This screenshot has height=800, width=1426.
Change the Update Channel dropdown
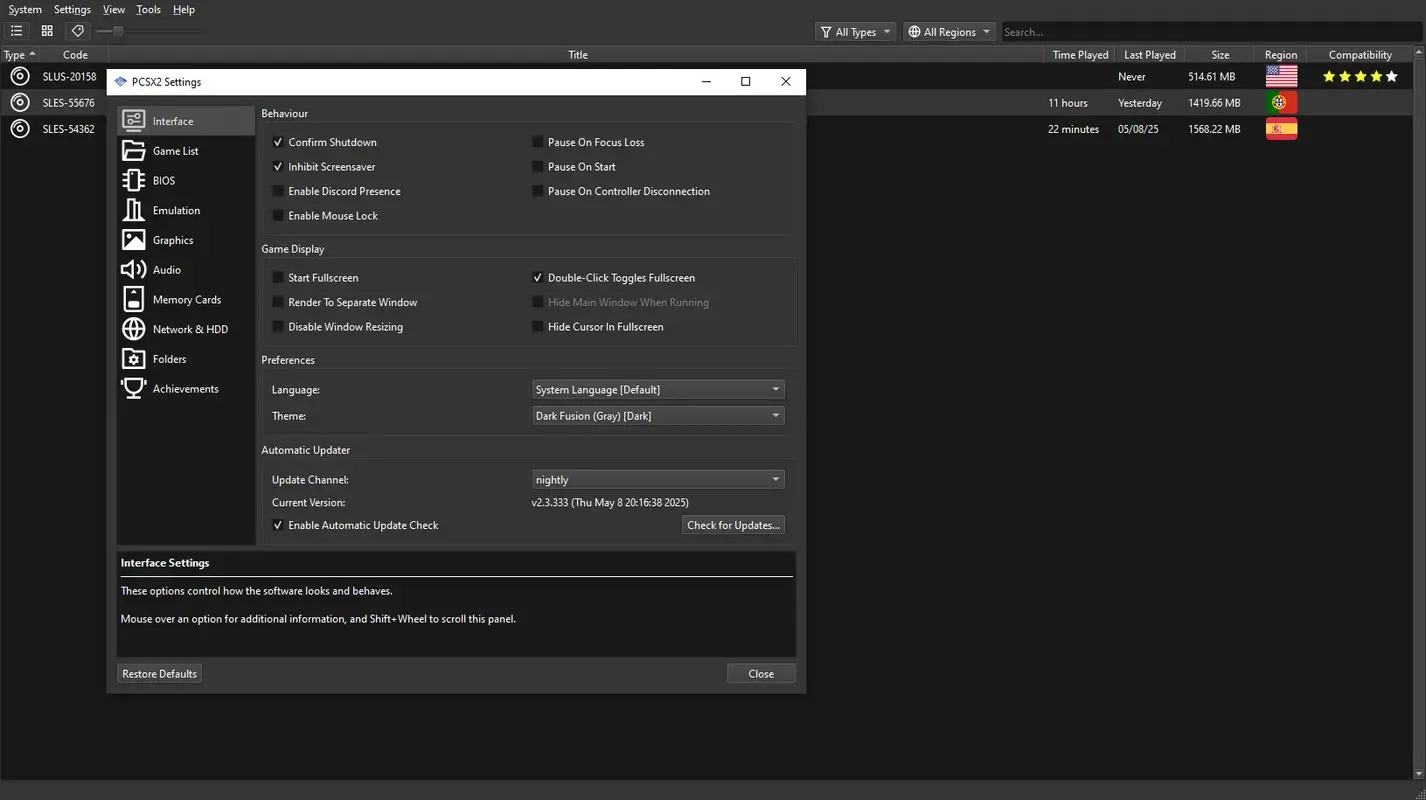657,479
